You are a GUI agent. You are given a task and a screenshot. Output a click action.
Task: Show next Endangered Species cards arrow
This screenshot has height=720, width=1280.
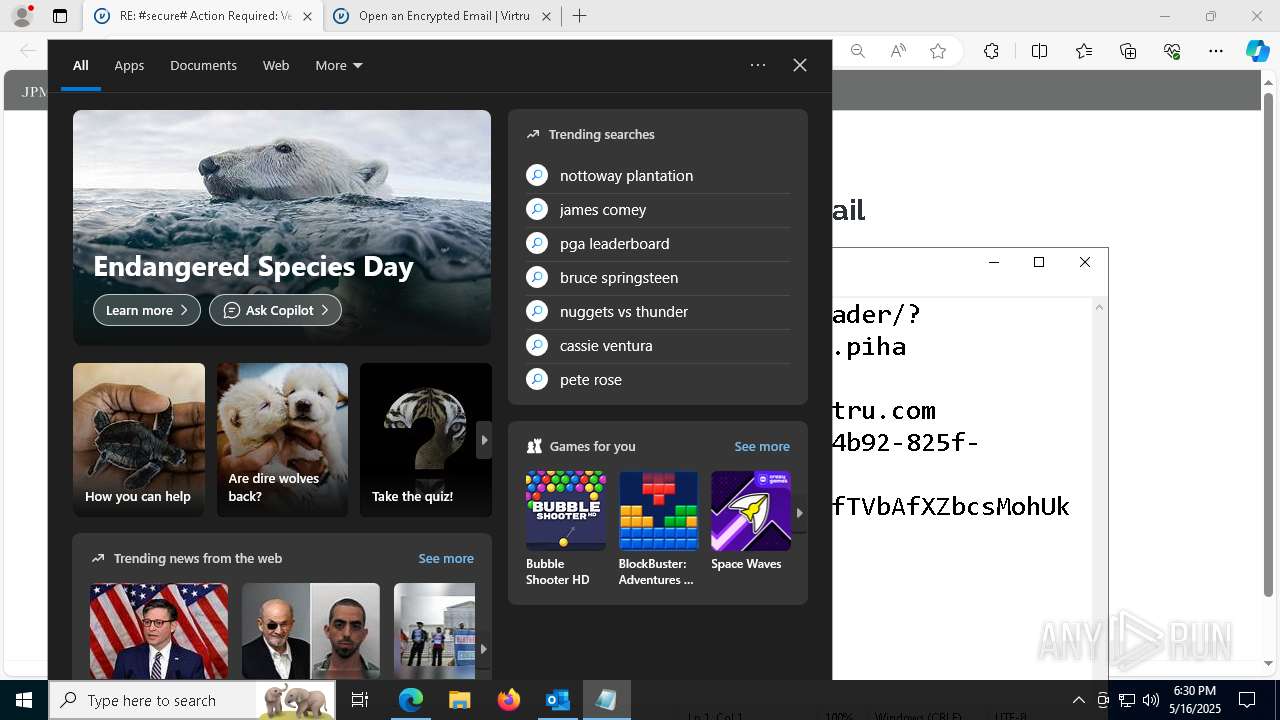[x=484, y=440]
